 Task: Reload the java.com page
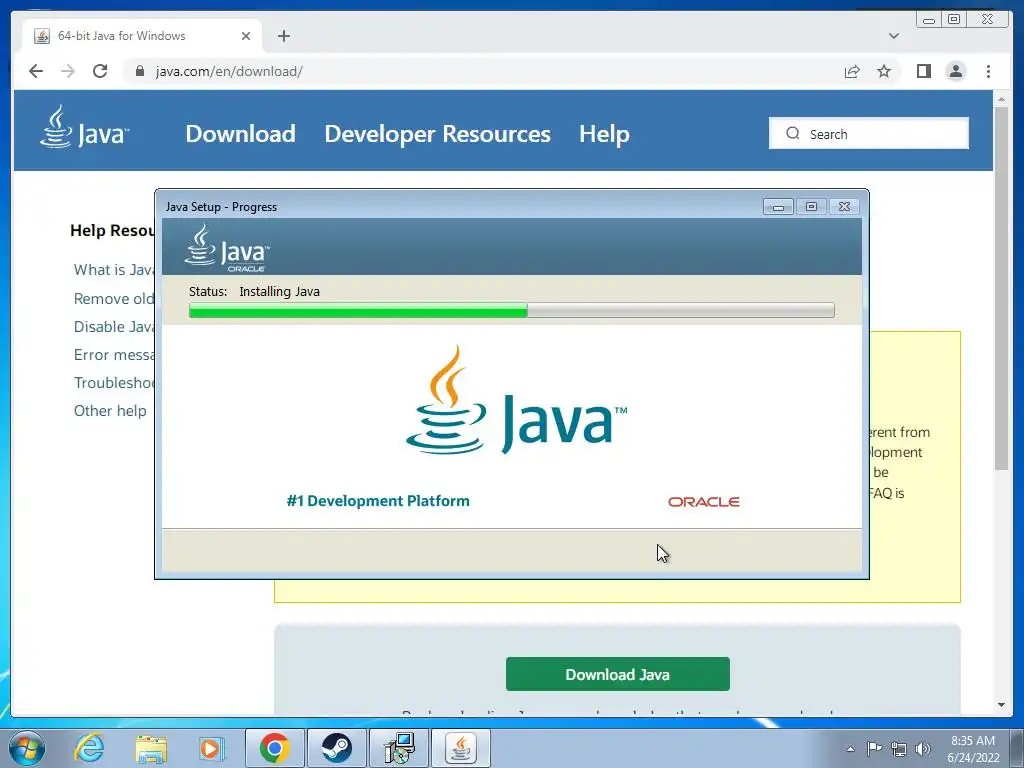[100, 71]
